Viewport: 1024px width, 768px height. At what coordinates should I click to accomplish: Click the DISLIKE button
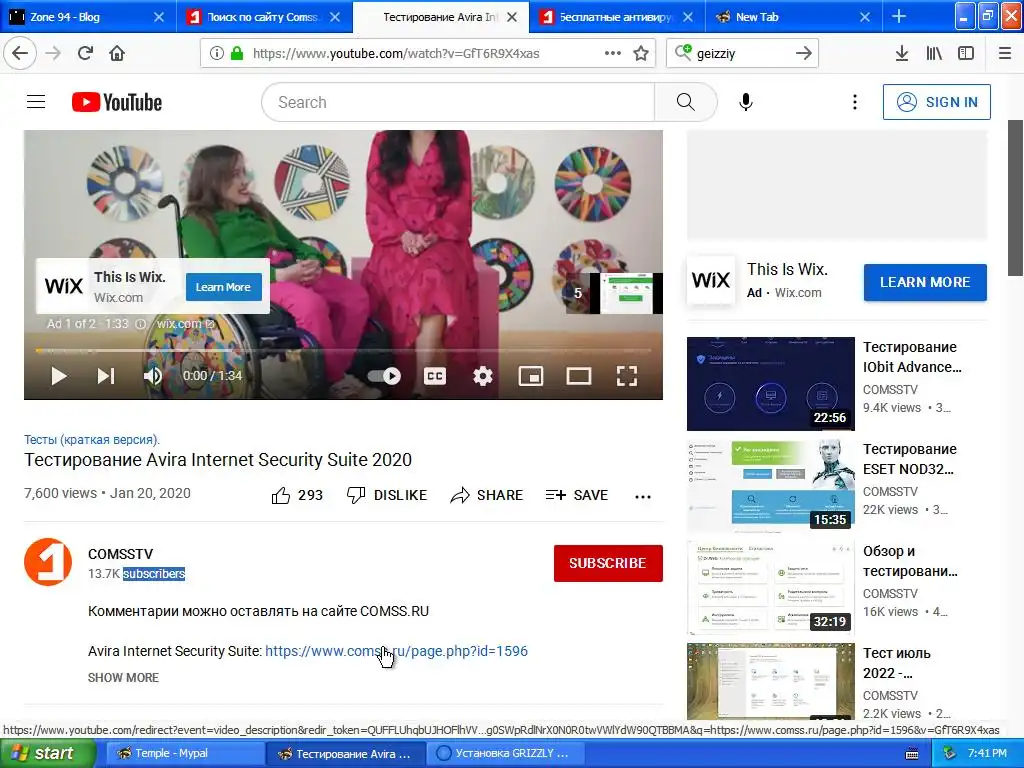click(386, 496)
